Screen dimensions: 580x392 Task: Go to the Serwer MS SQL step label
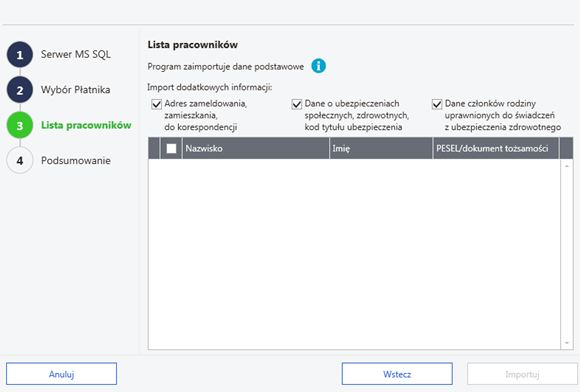point(76,54)
